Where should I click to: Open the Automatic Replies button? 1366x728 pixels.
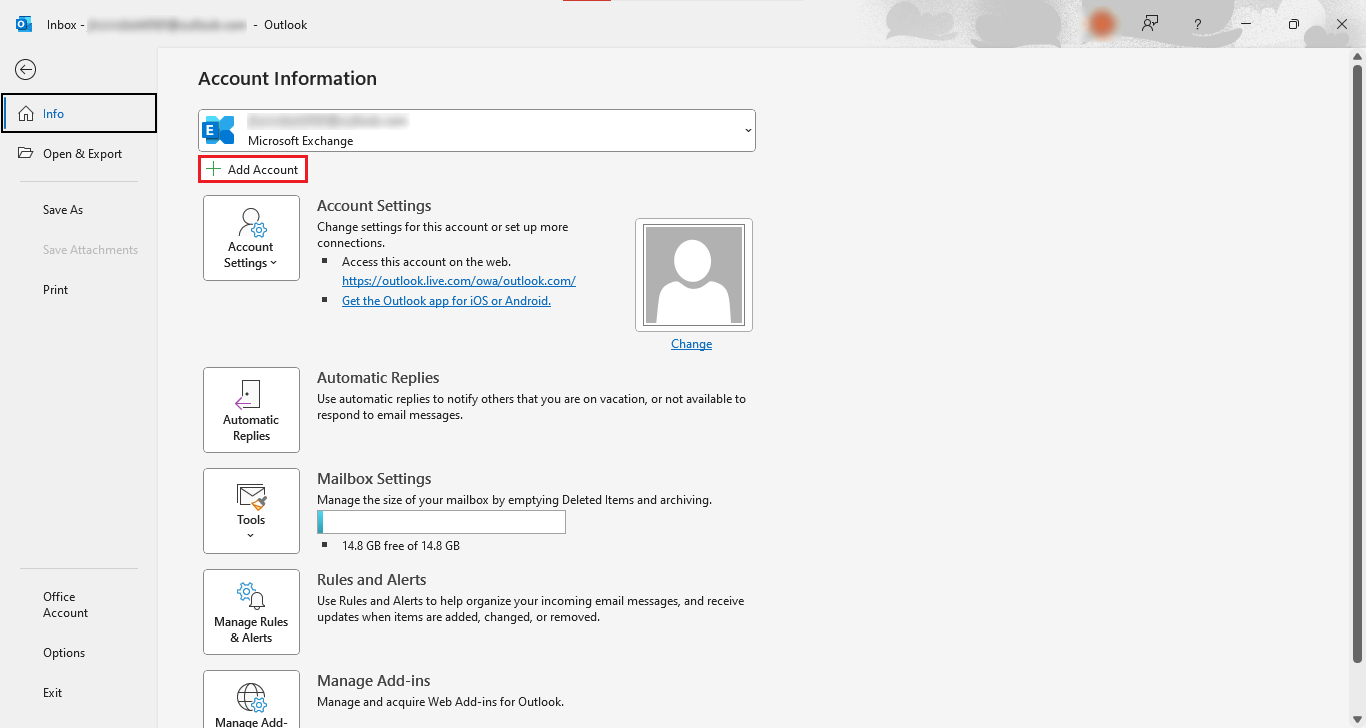[251, 410]
